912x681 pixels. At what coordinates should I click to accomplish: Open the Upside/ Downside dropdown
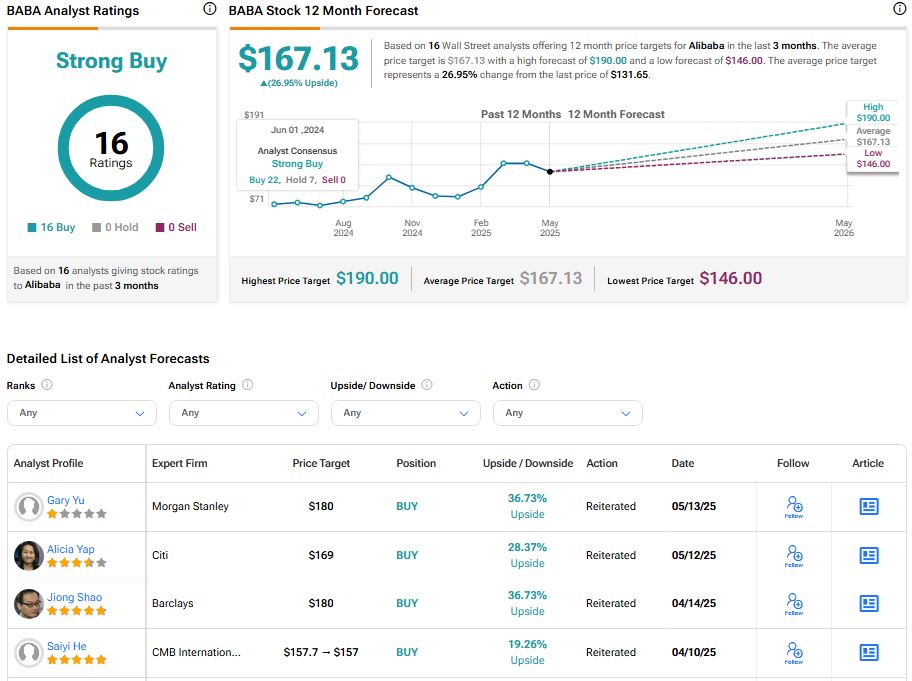(x=405, y=413)
